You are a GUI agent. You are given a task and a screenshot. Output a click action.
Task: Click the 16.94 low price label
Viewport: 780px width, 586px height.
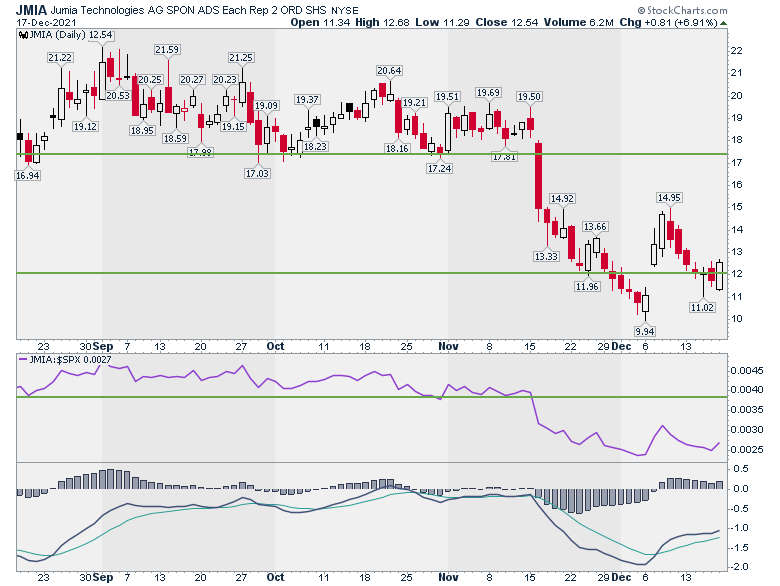(x=27, y=175)
